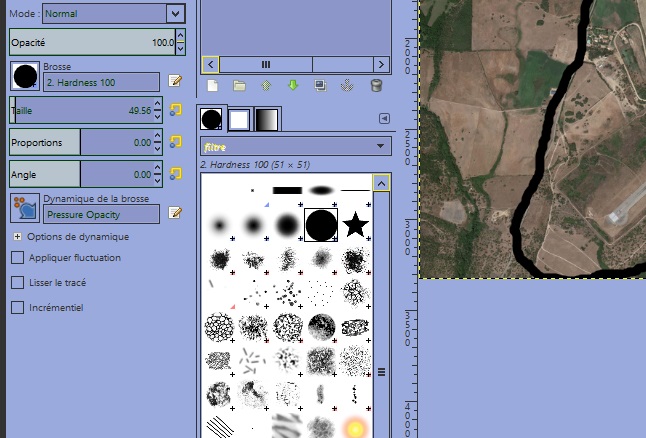Increase opacity with the up arrow
This screenshot has height=438, width=646.
[180, 35]
